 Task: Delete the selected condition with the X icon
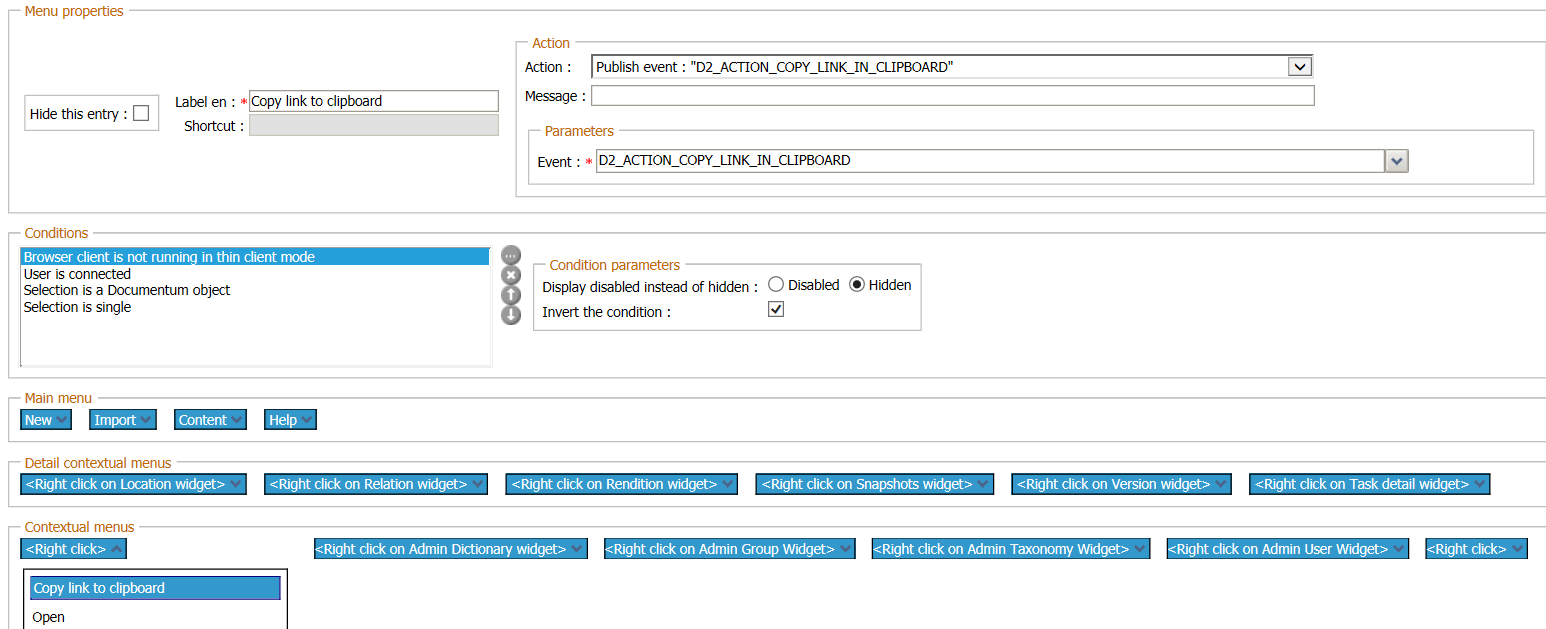[x=511, y=275]
